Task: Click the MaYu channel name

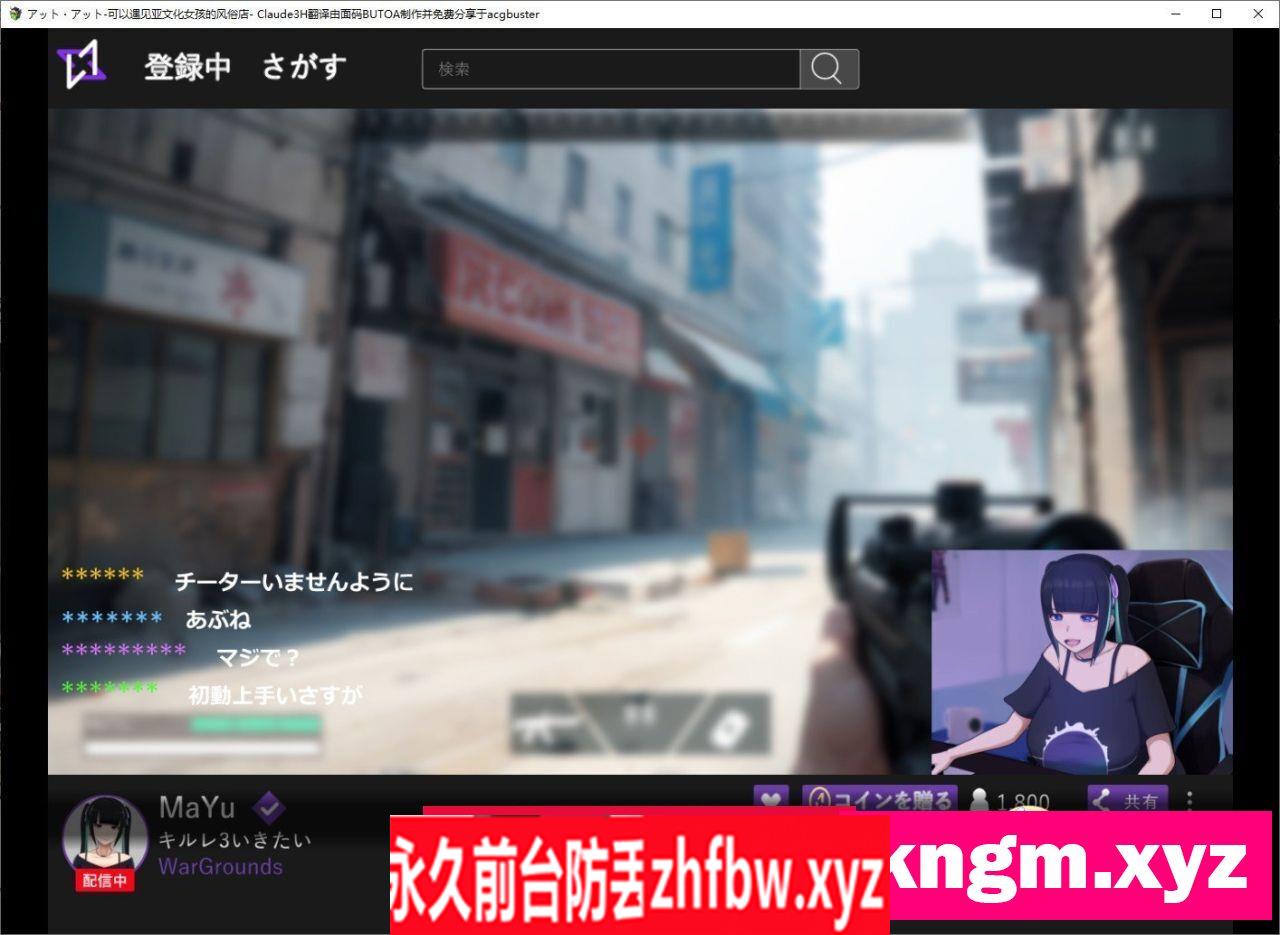Action: click(x=197, y=807)
